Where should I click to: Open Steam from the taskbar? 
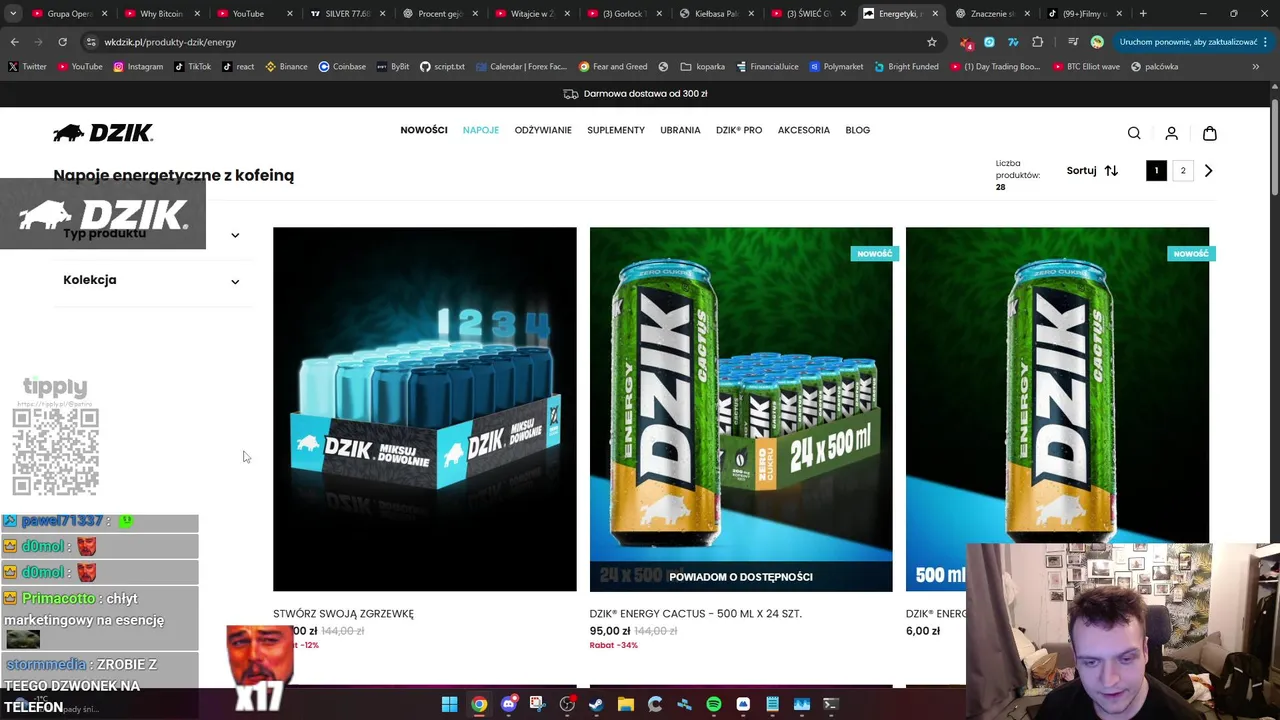tap(596, 704)
